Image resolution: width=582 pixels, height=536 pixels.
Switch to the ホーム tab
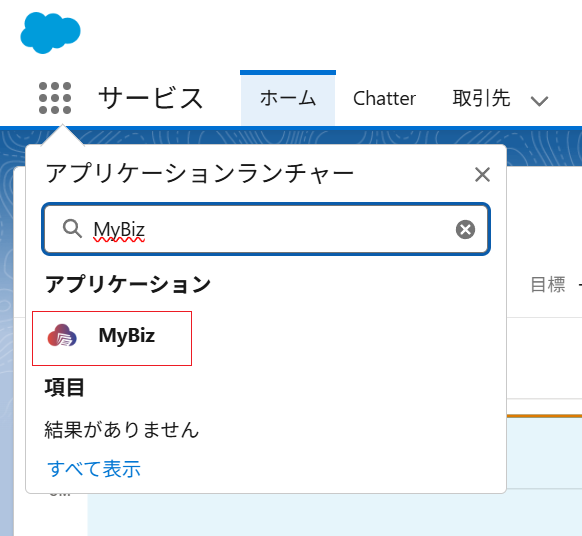tap(288, 98)
